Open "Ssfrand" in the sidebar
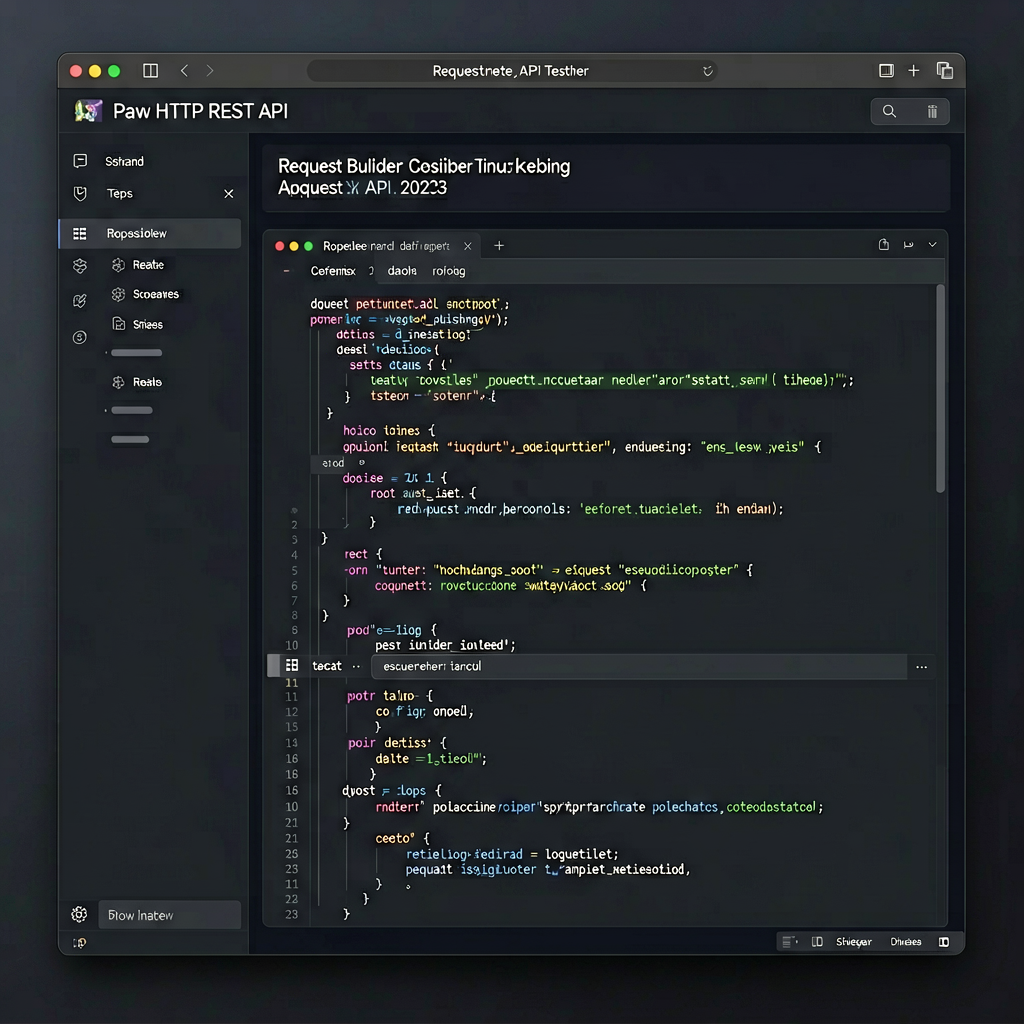The image size is (1024, 1024). 124,161
